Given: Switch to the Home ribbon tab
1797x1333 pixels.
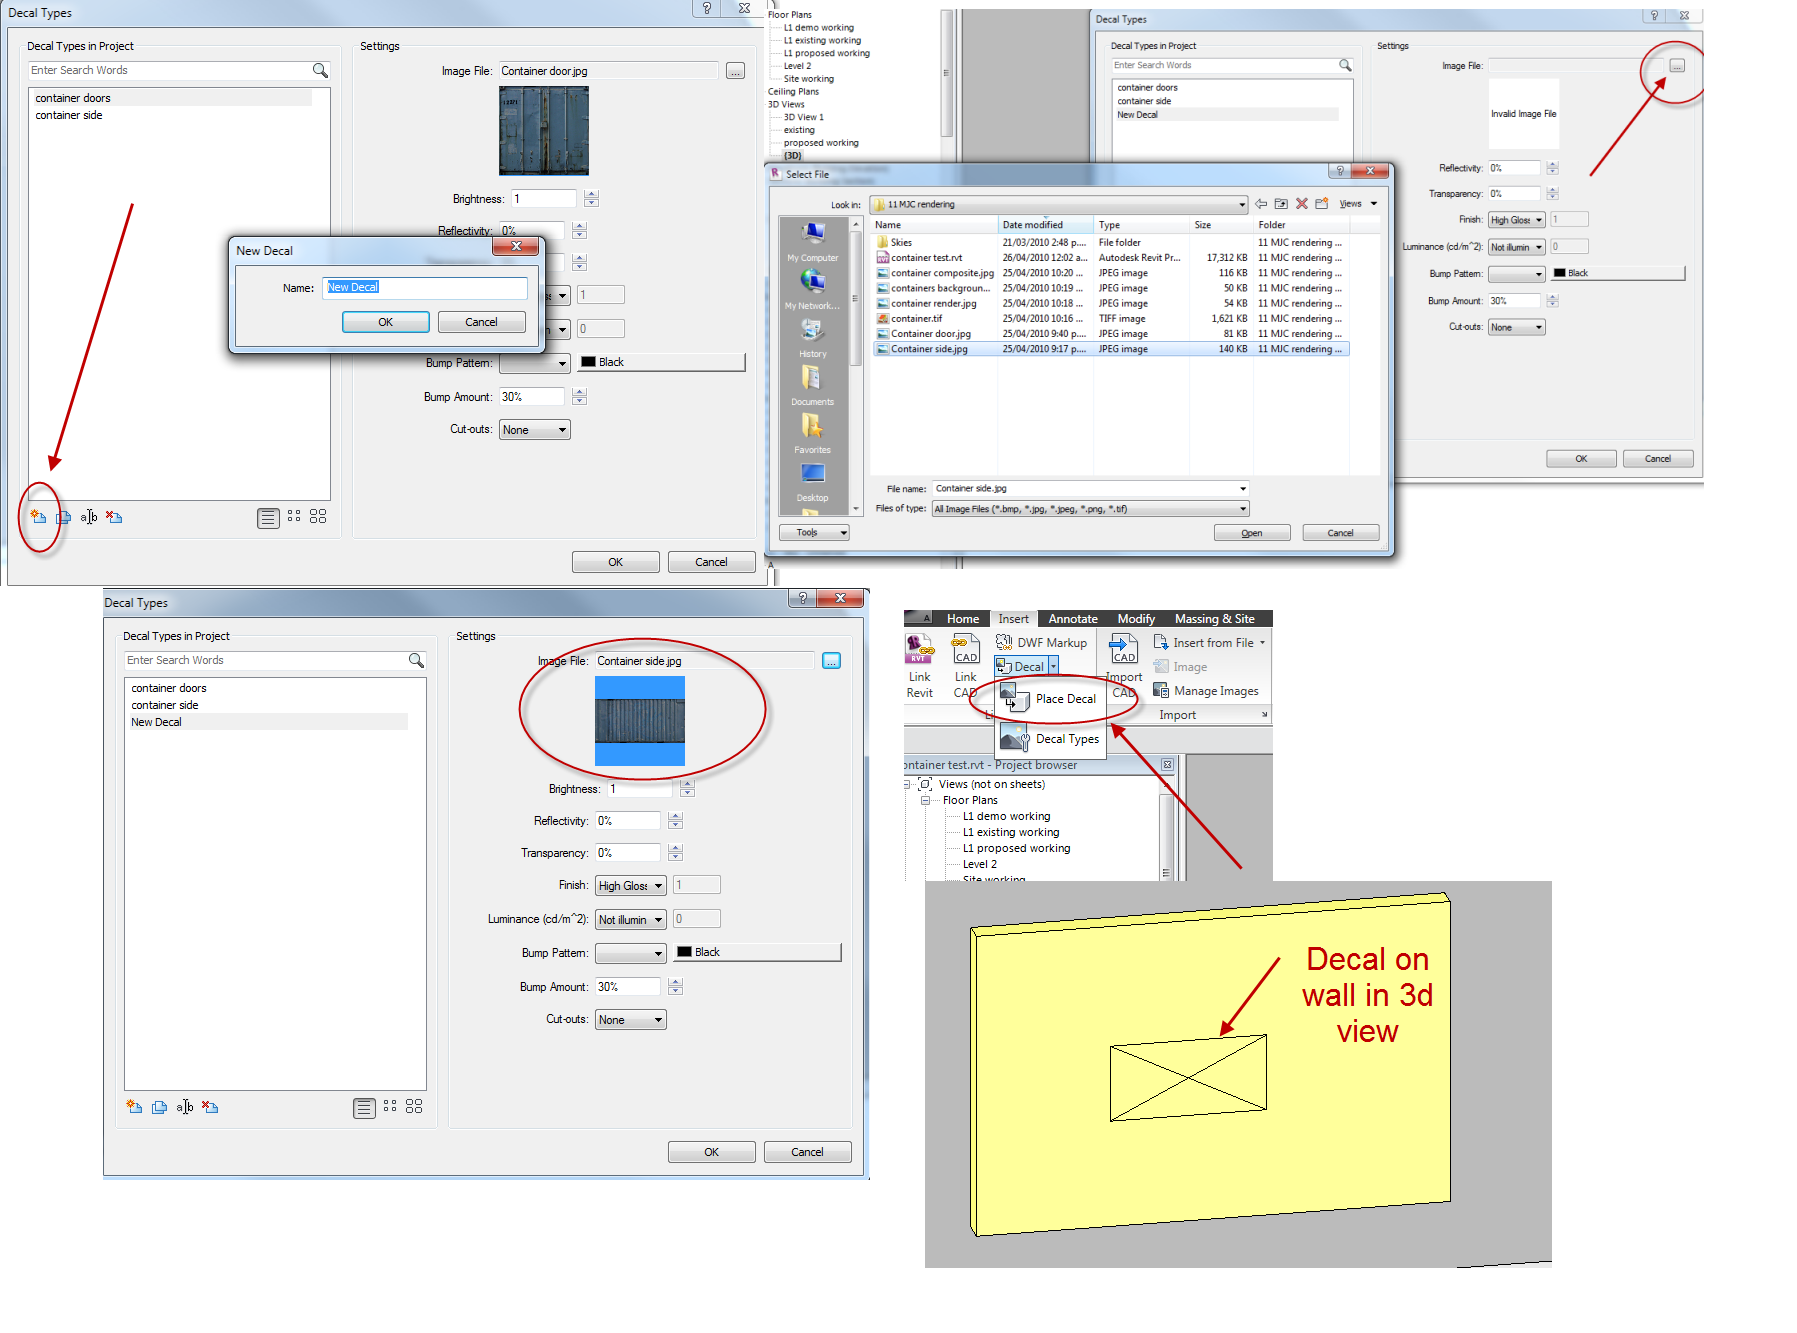Looking at the screenshot, I should point(963,619).
